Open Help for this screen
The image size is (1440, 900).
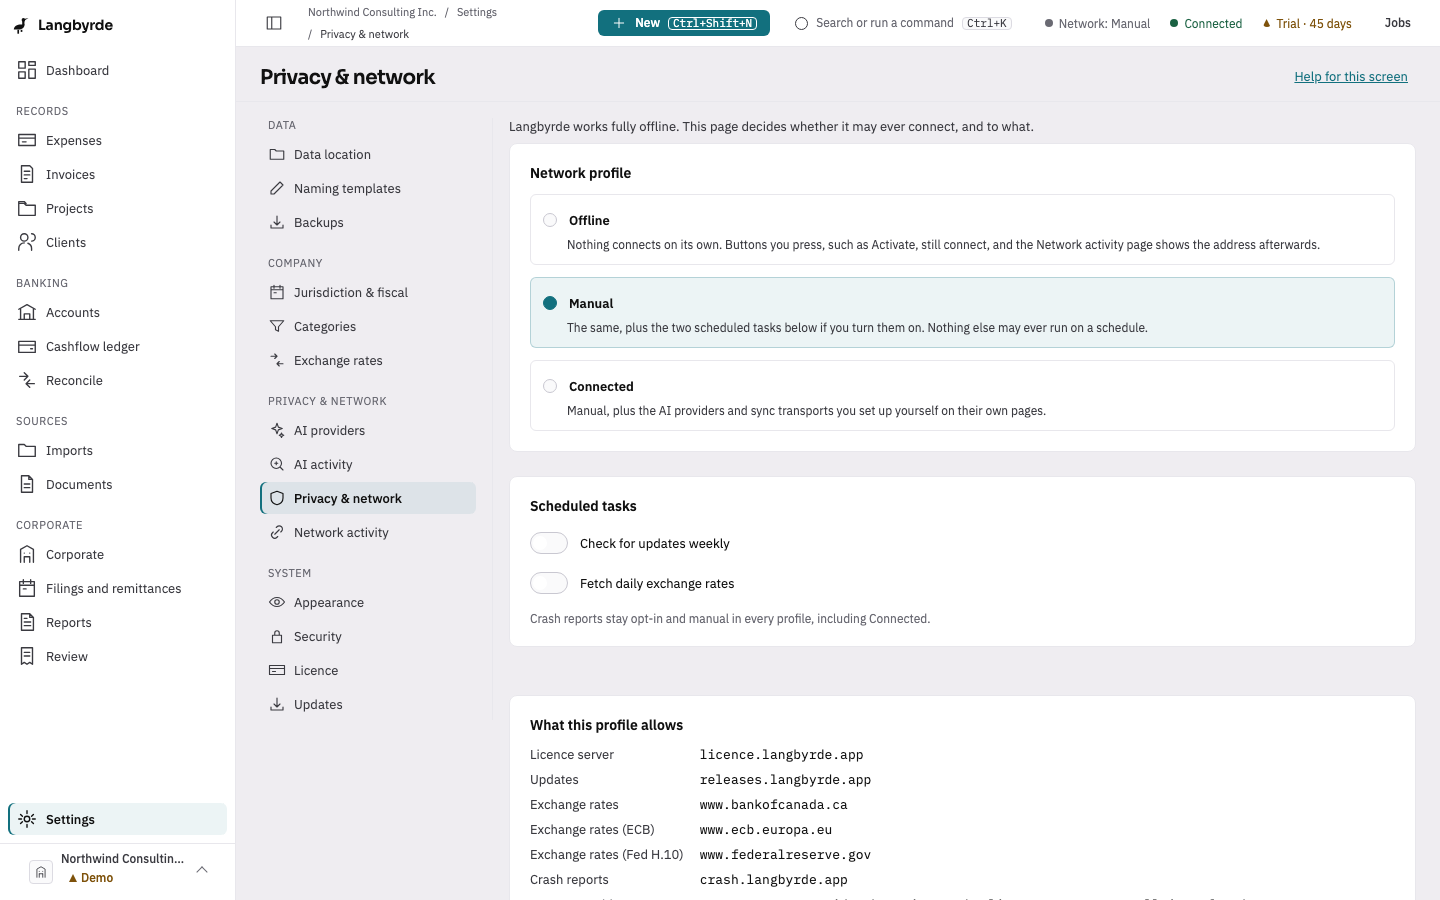tap(1351, 76)
